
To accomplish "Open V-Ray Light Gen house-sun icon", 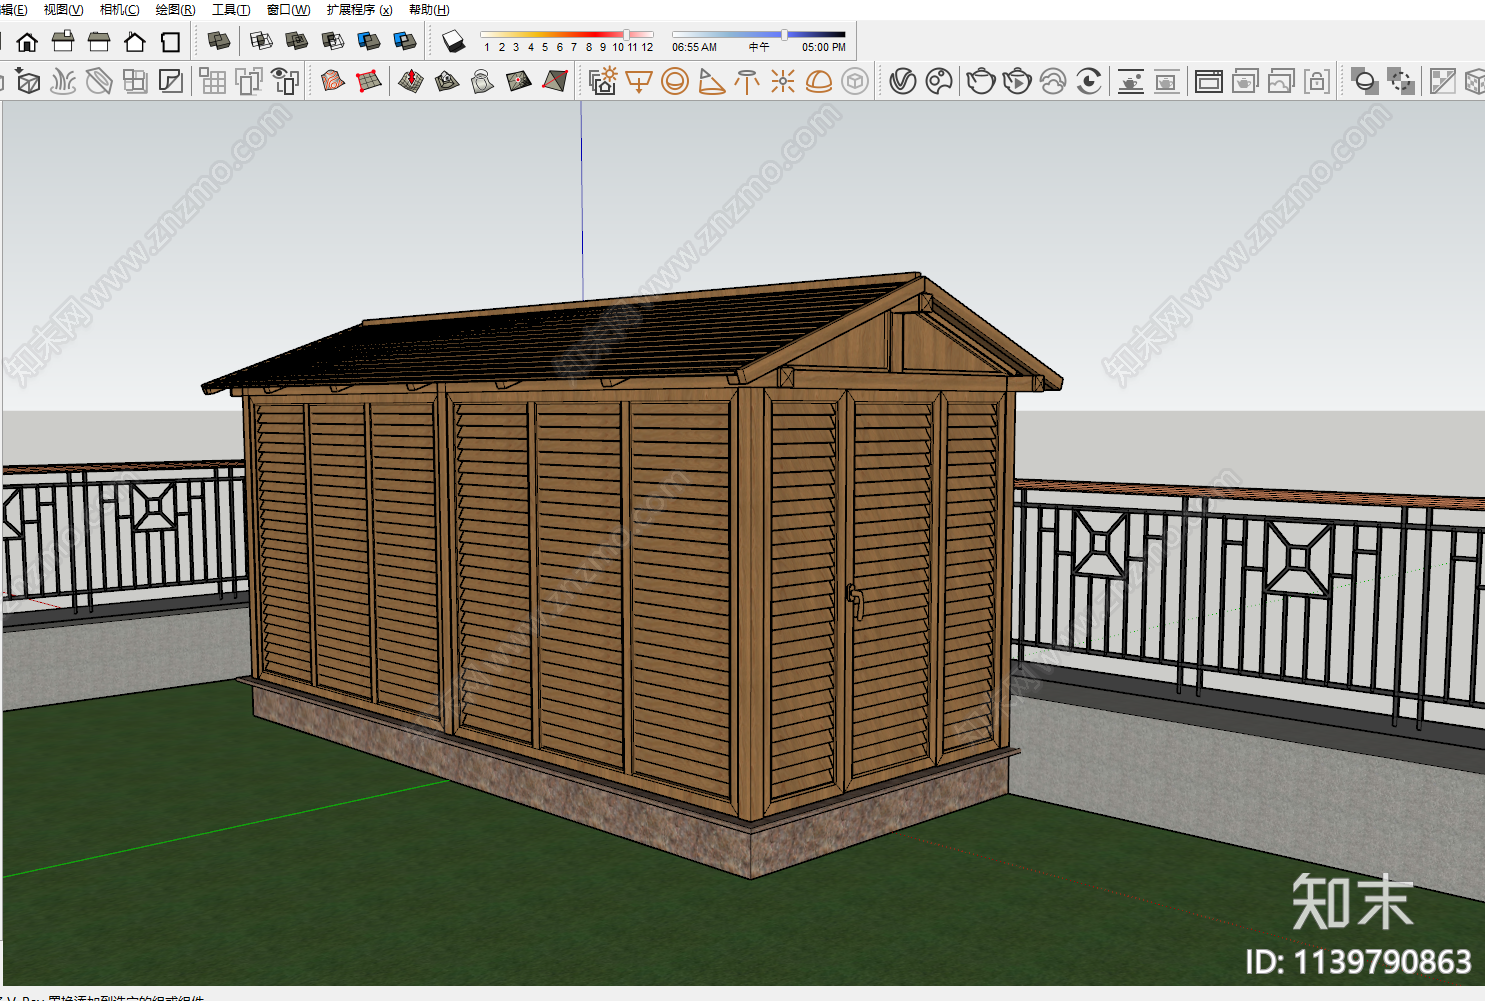I will coord(603,81).
